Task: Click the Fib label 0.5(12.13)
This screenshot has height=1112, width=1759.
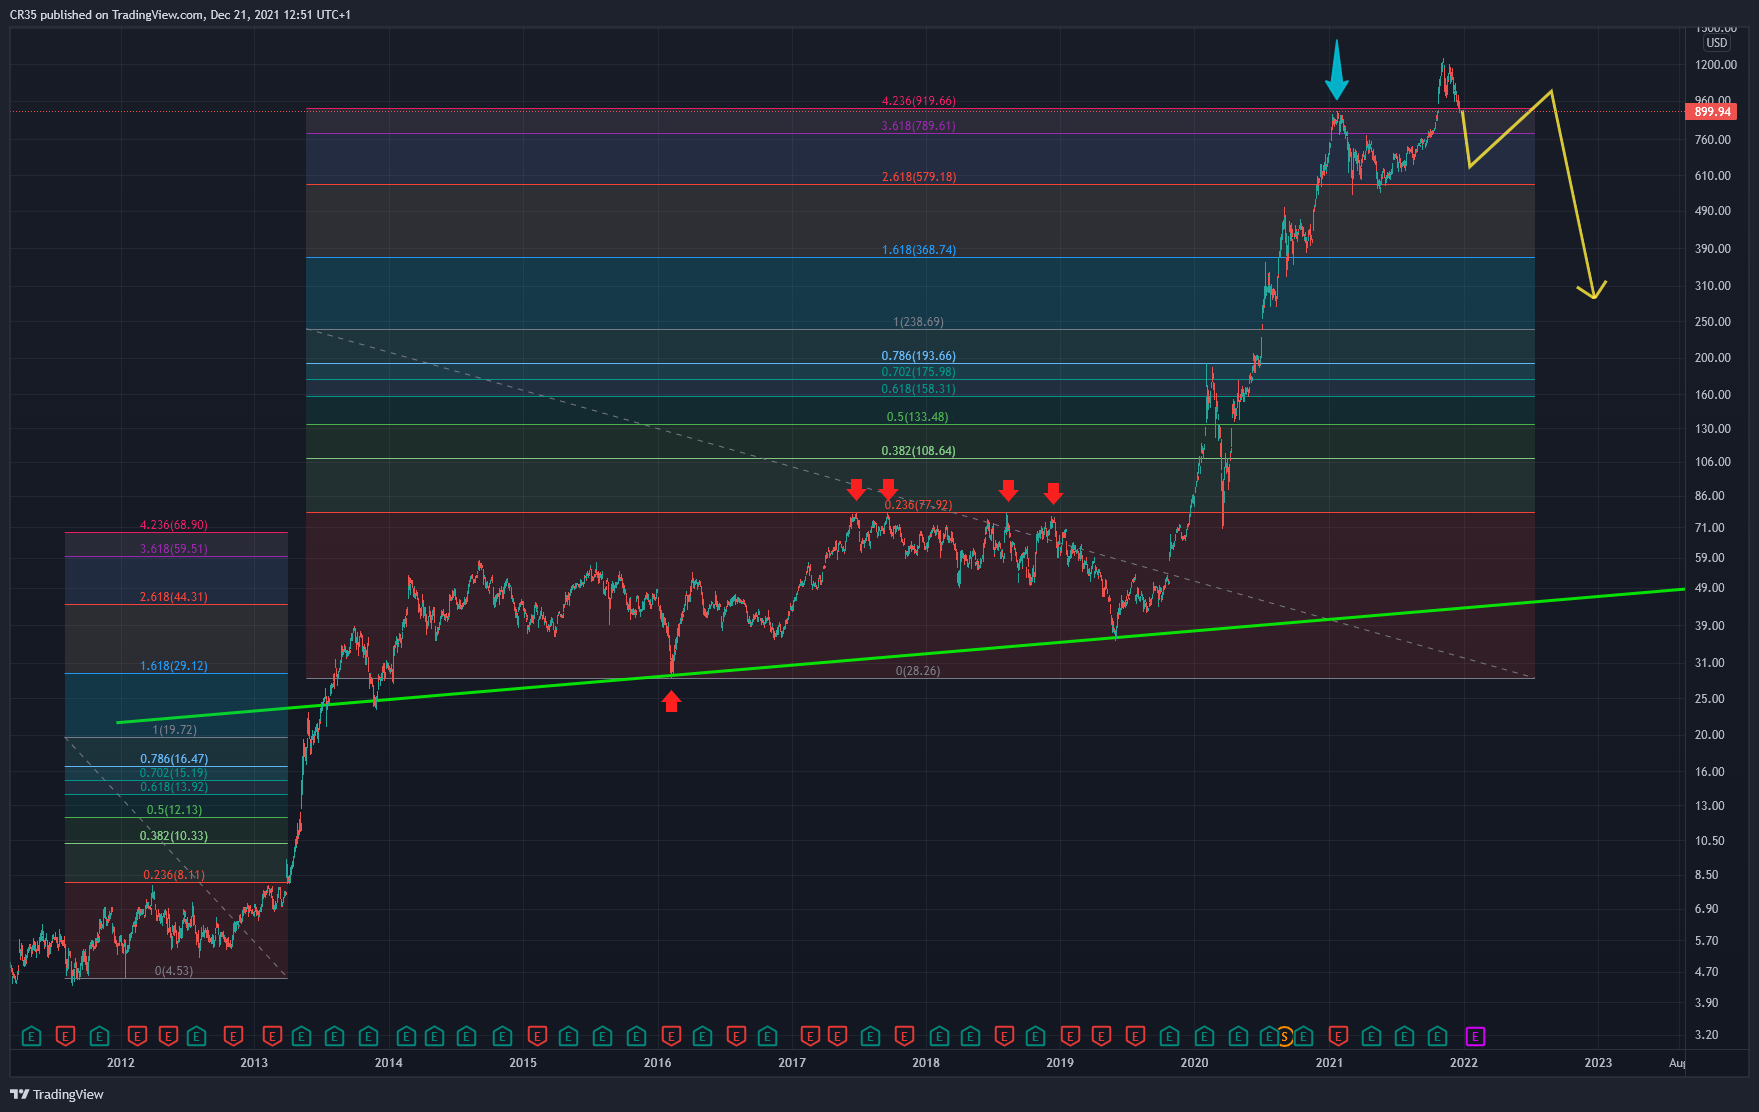Action: tap(174, 810)
